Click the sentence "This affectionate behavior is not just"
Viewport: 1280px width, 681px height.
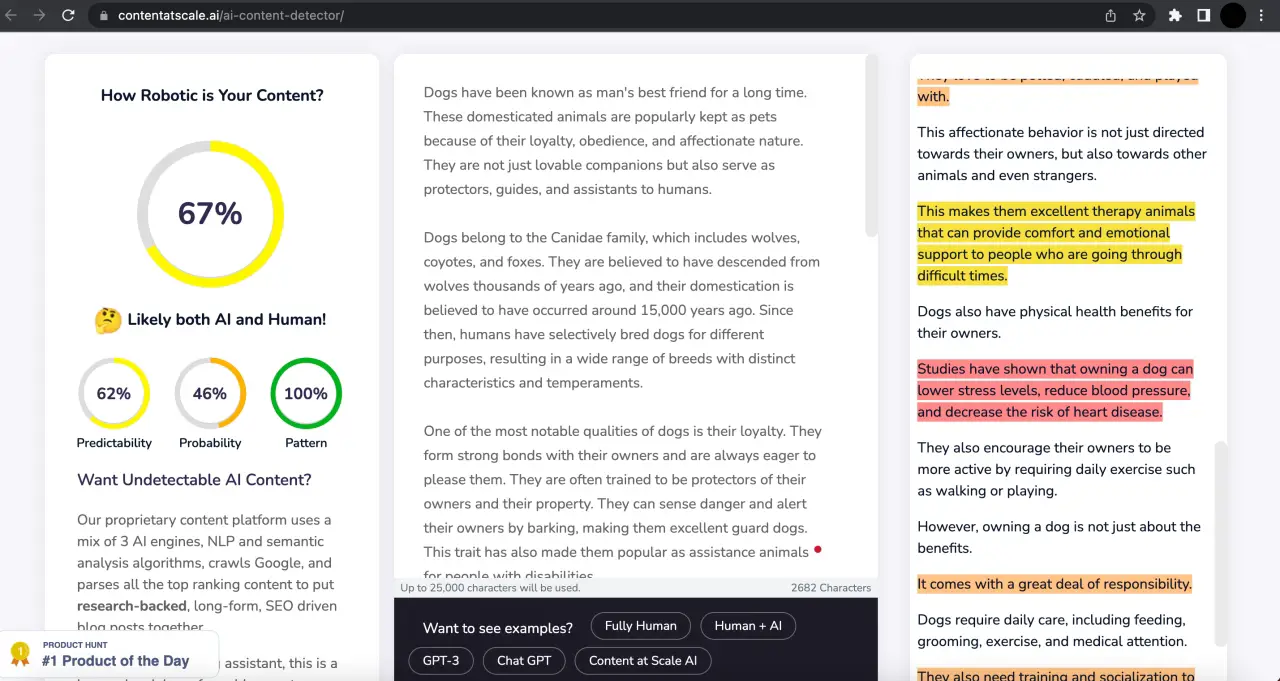[x=1062, y=154]
